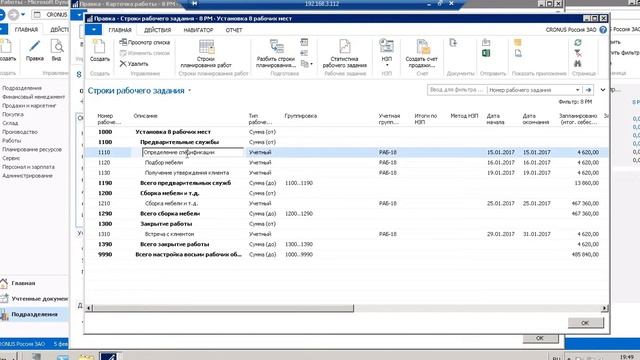The image size is (640, 360).
Task: Click OK button in job task lines window
Action: (x=585, y=323)
